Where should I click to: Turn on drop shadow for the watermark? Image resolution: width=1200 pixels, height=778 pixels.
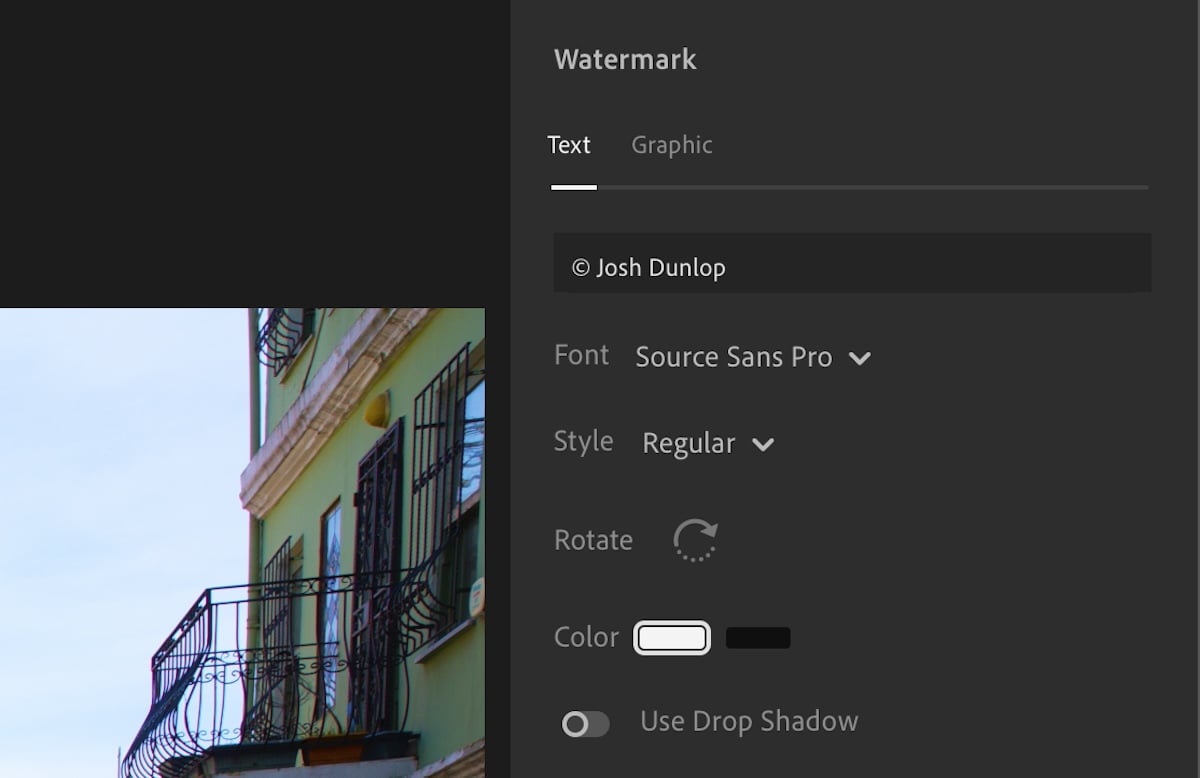[586, 721]
